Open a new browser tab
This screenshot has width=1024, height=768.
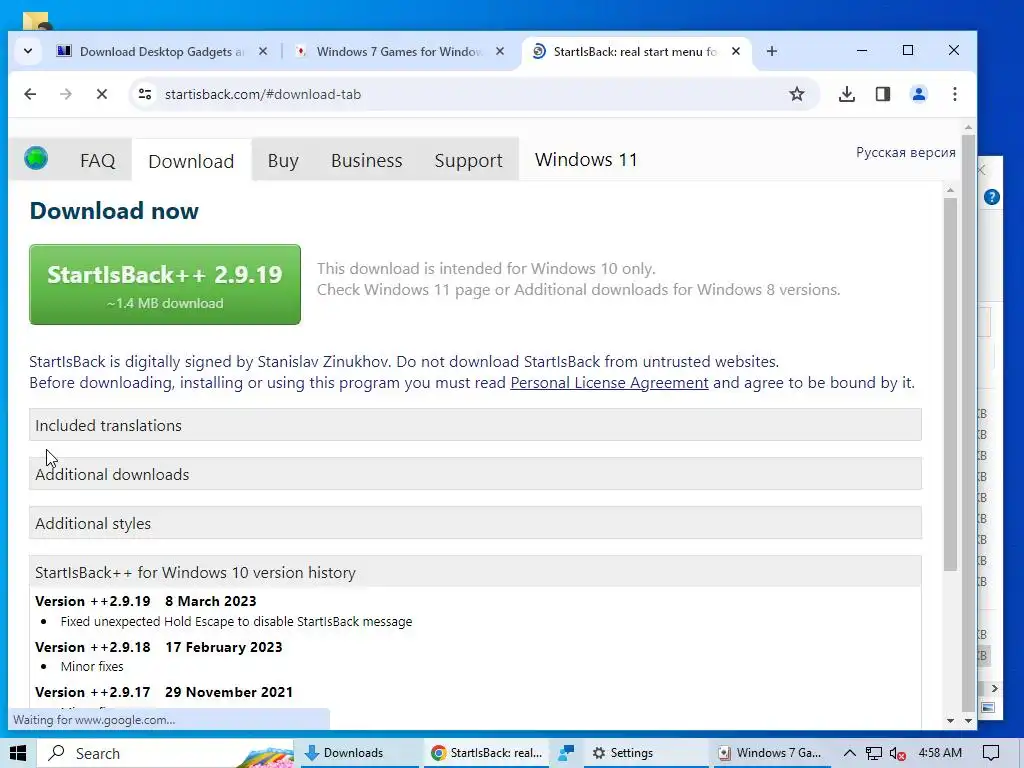tap(772, 51)
